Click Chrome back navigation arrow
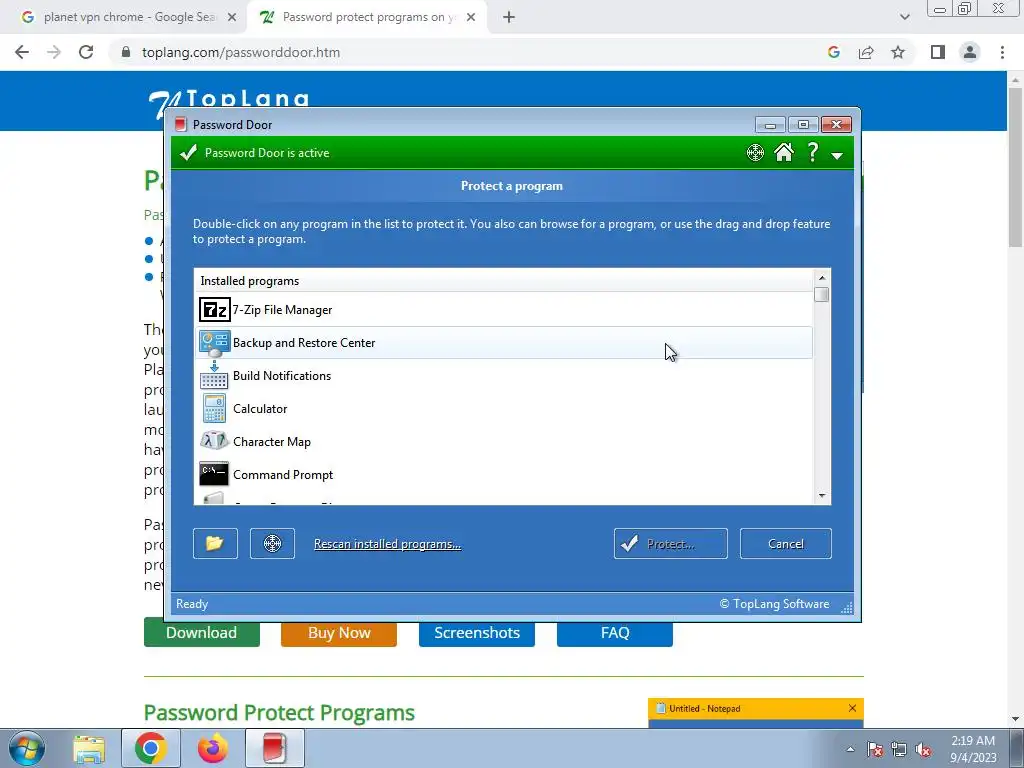Screen dimensions: 1024x768 pyautogui.click(x=22, y=52)
